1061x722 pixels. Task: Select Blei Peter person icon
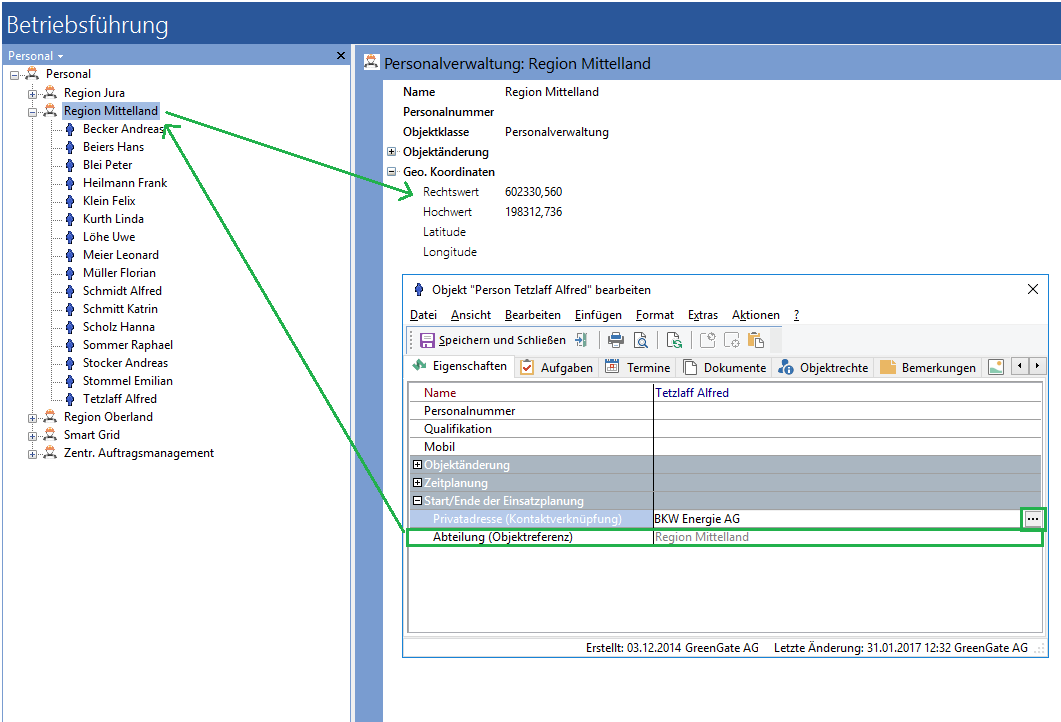point(70,165)
